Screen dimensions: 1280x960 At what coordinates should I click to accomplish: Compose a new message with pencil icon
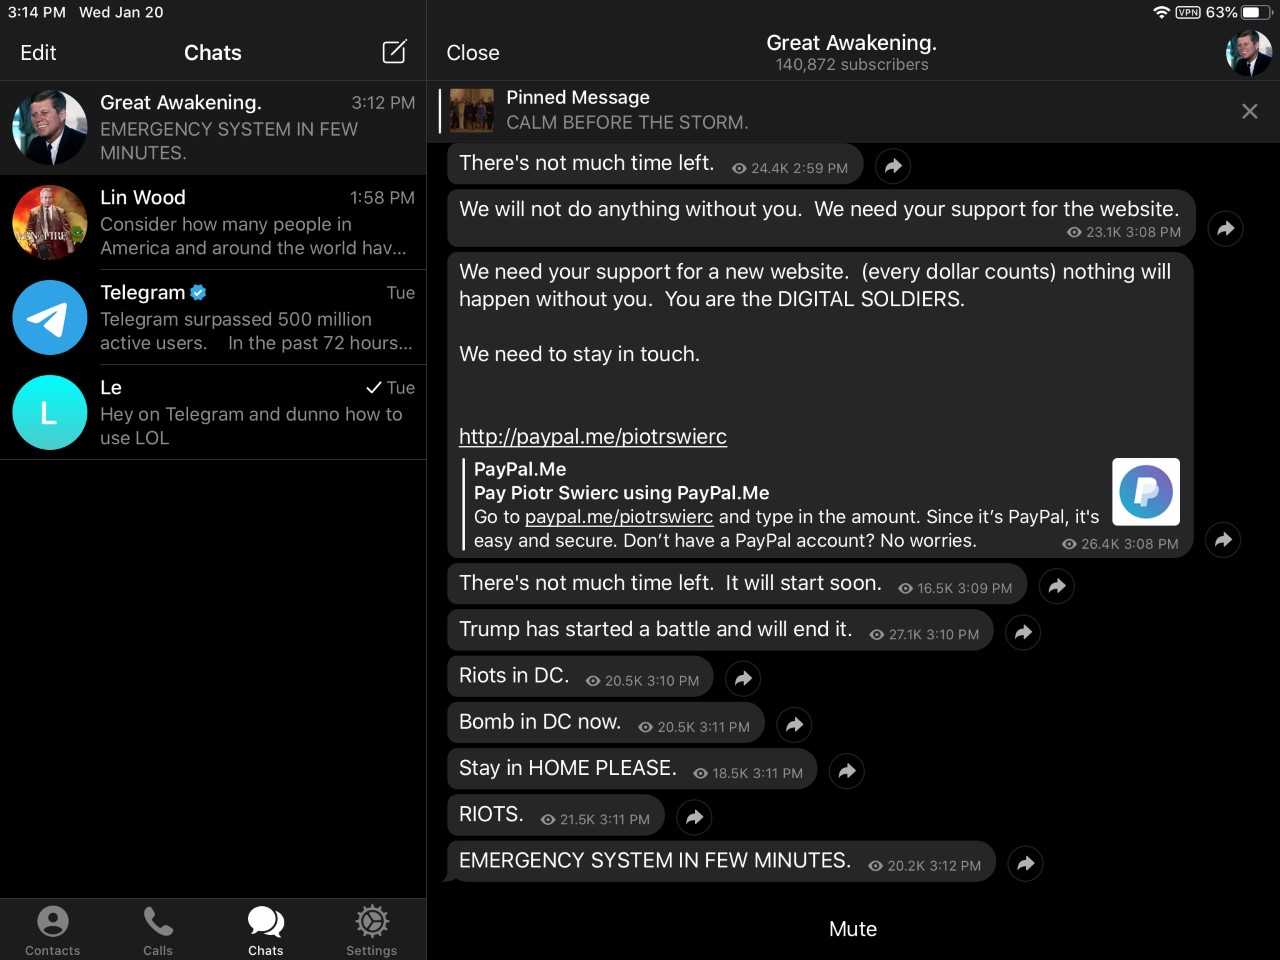coord(394,52)
